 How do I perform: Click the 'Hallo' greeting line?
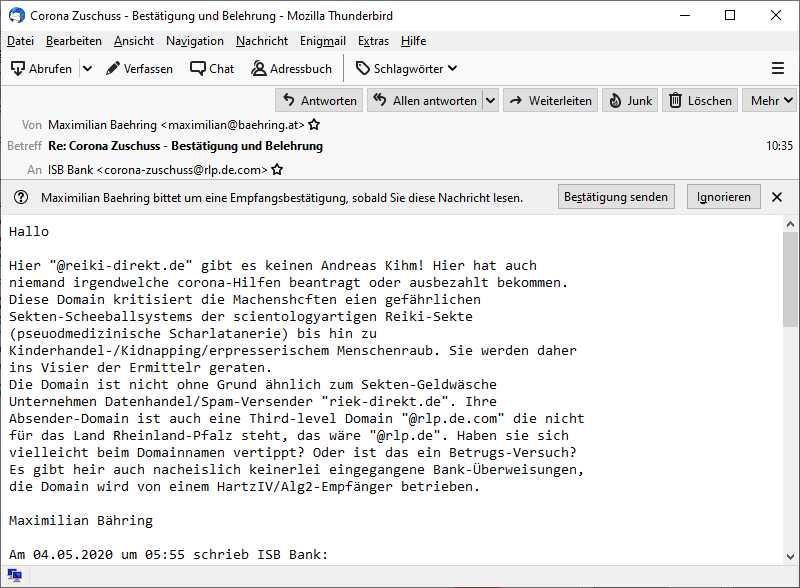[29, 232]
